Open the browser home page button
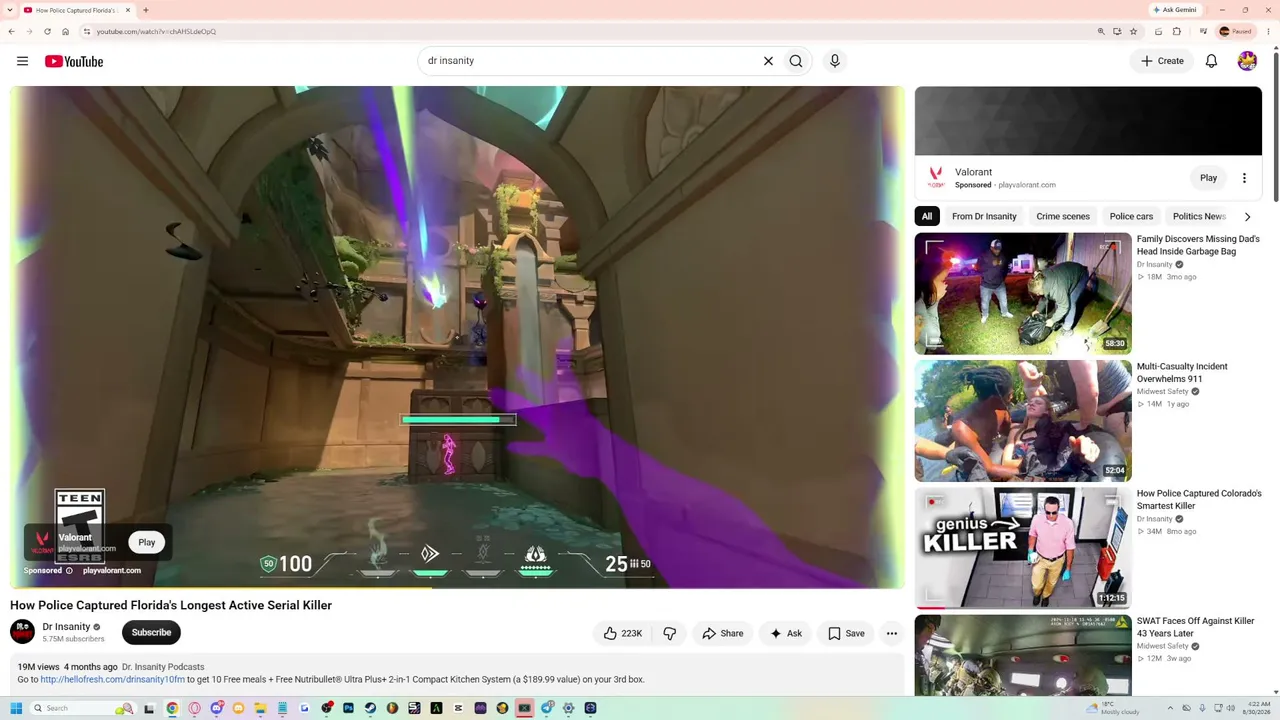 [65, 31]
